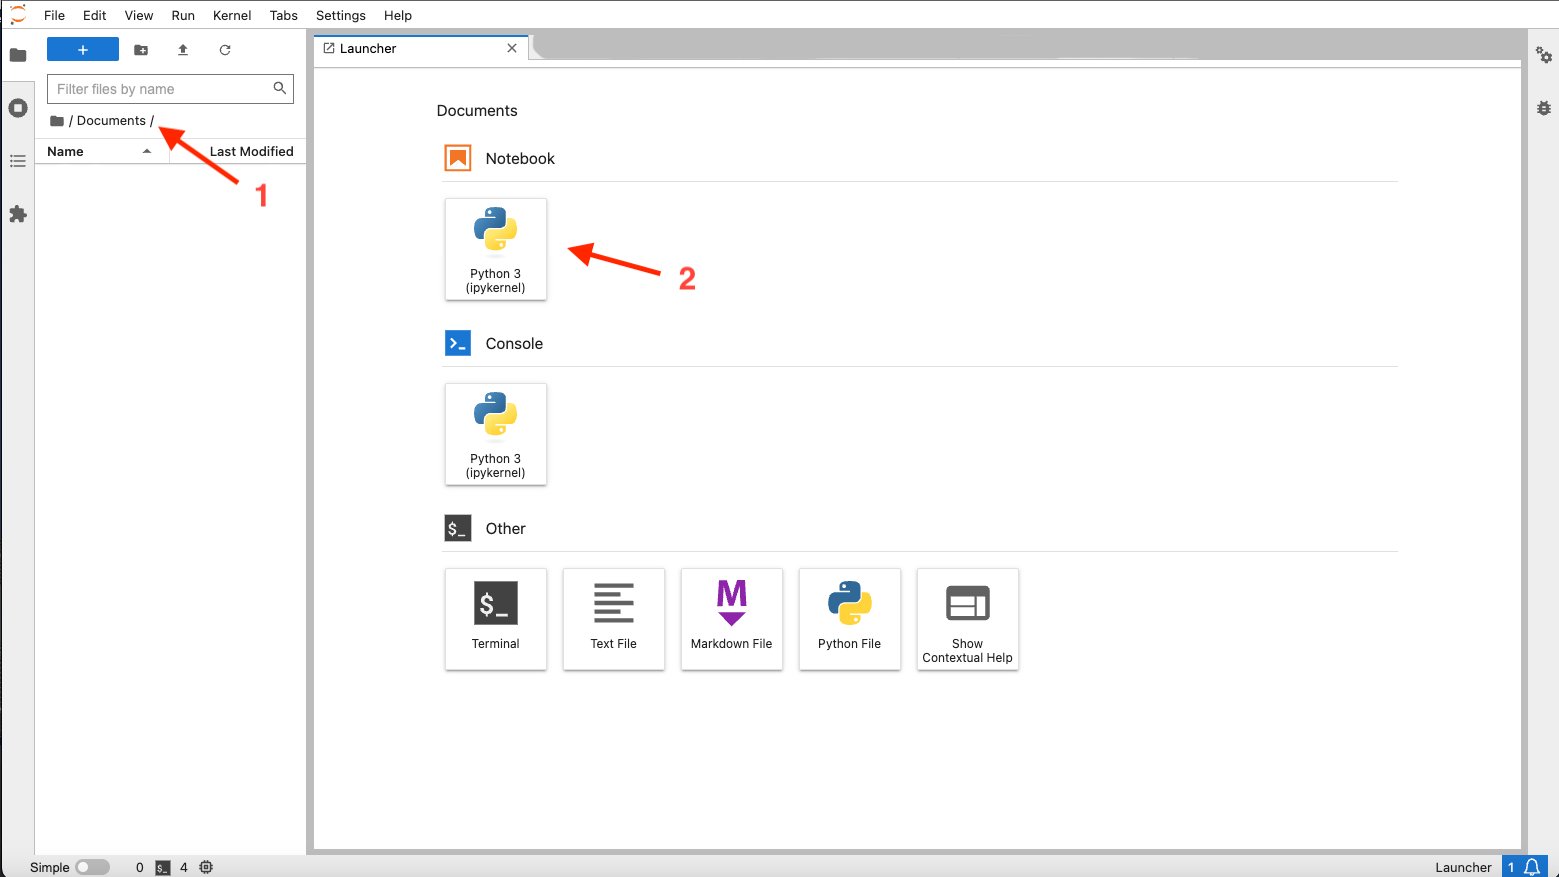Create a new folder in file browser
Image resolution: width=1559 pixels, height=877 pixels.
pyautogui.click(x=141, y=50)
